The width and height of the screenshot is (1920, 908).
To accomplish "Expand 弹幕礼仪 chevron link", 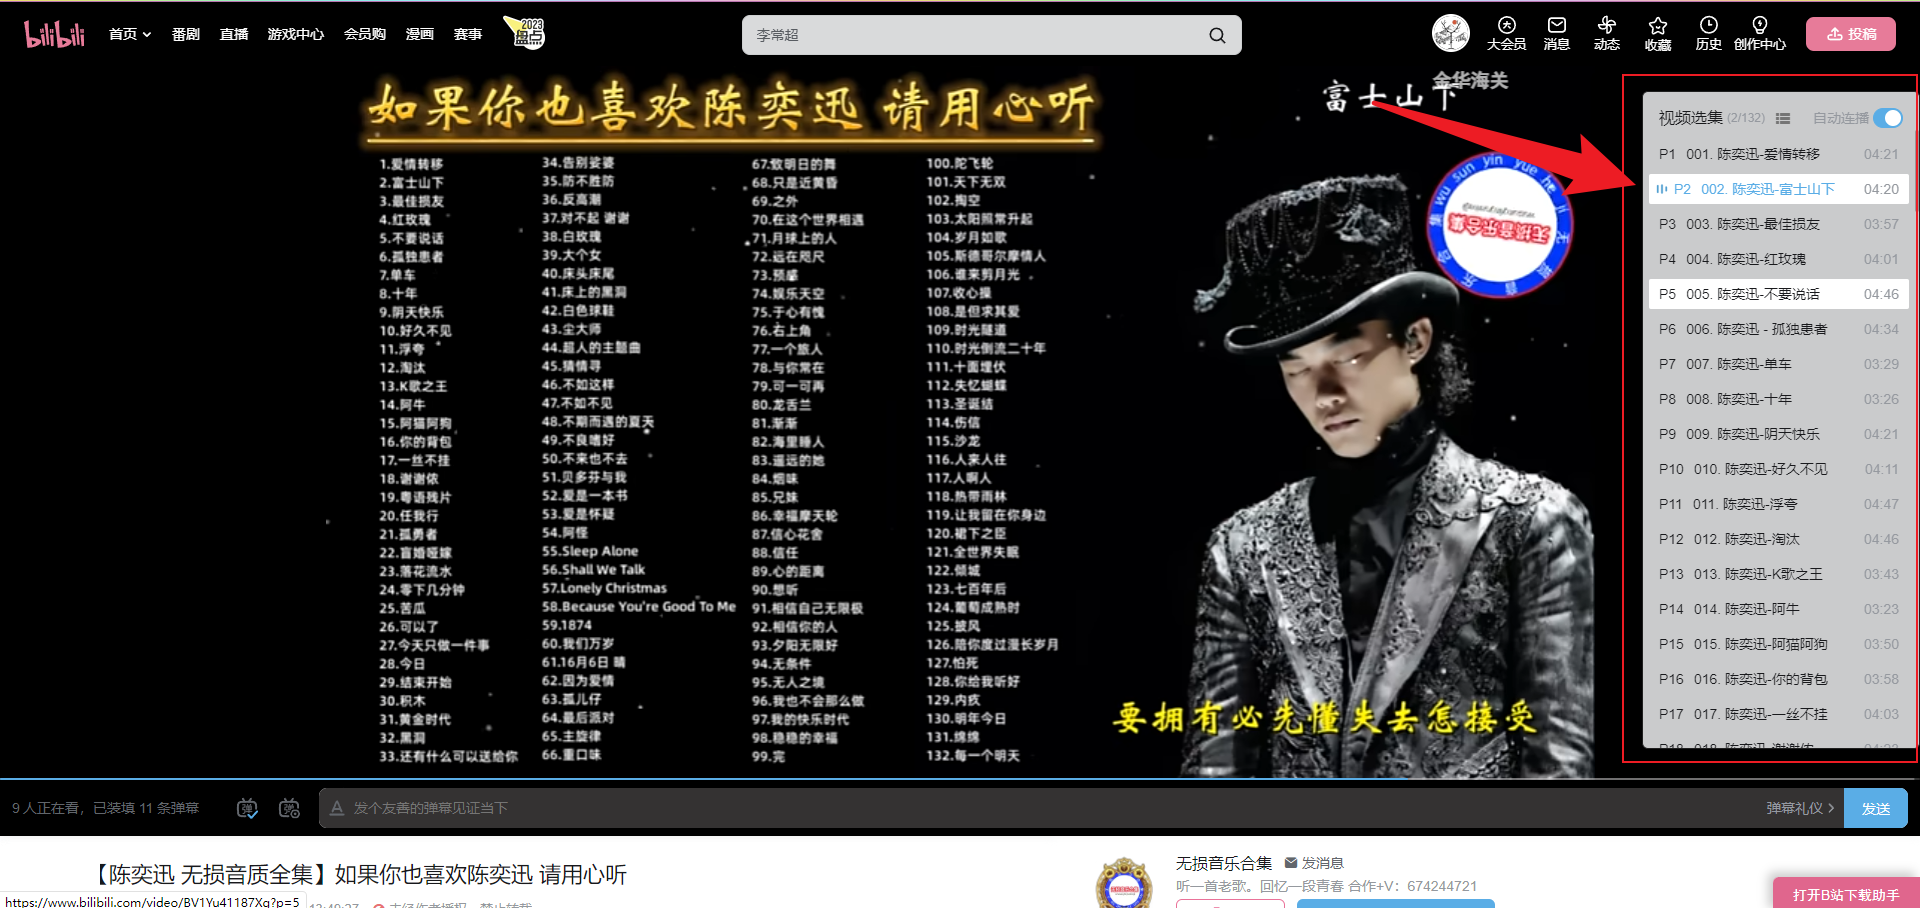I will point(1799,808).
